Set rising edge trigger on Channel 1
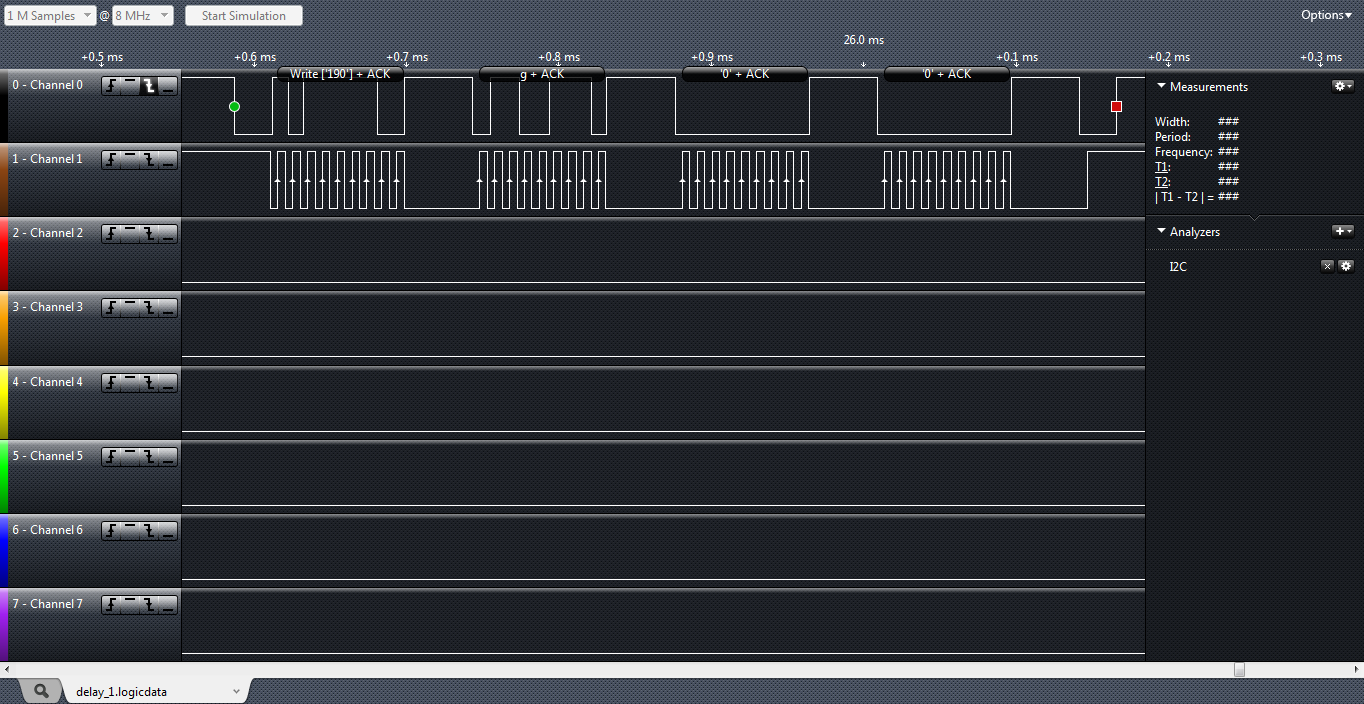Image resolution: width=1364 pixels, height=704 pixels. click(x=111, y=160)
